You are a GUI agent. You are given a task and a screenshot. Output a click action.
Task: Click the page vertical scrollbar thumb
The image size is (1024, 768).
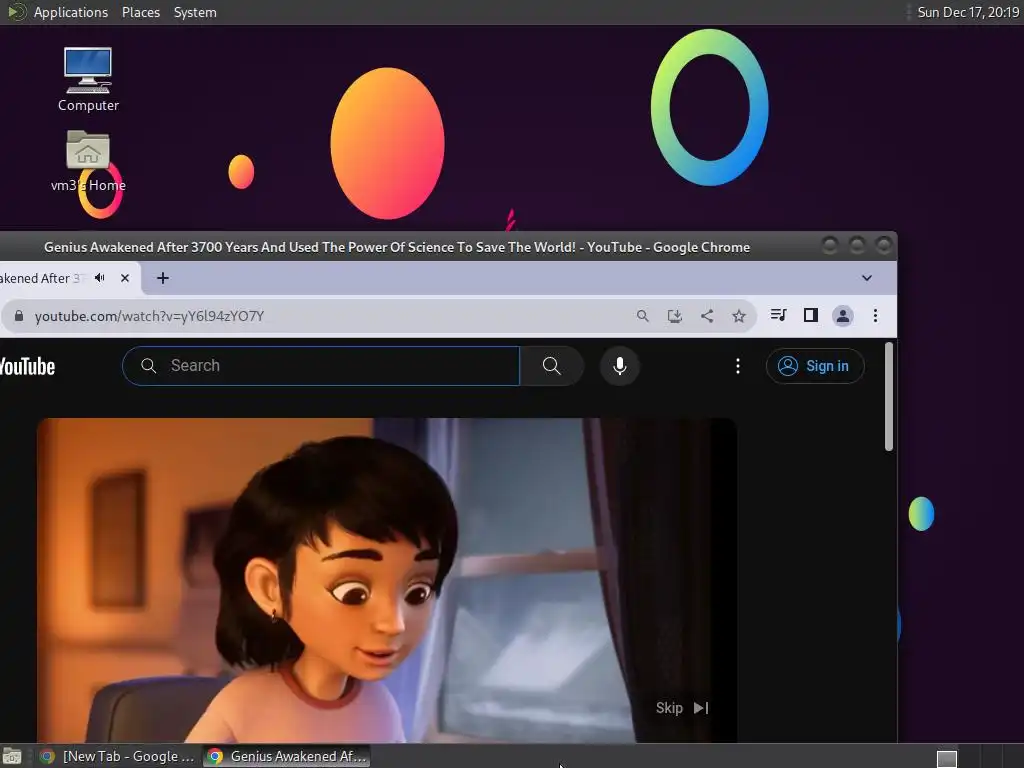coord(889,396)
